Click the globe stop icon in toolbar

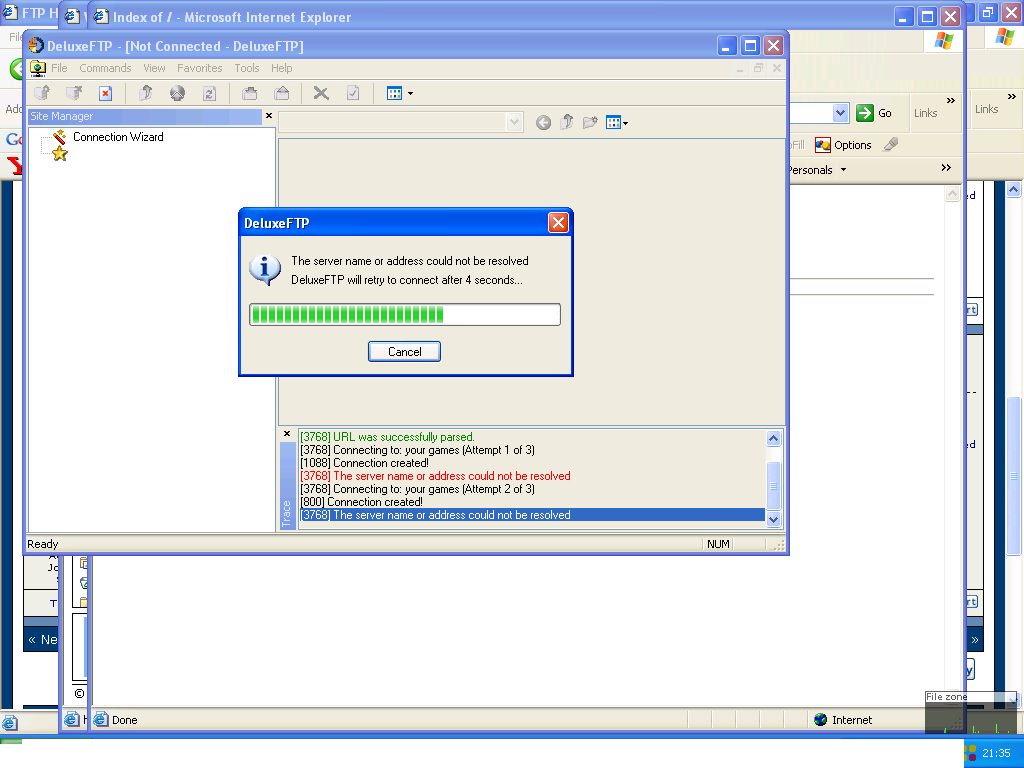tap(177, 93)
